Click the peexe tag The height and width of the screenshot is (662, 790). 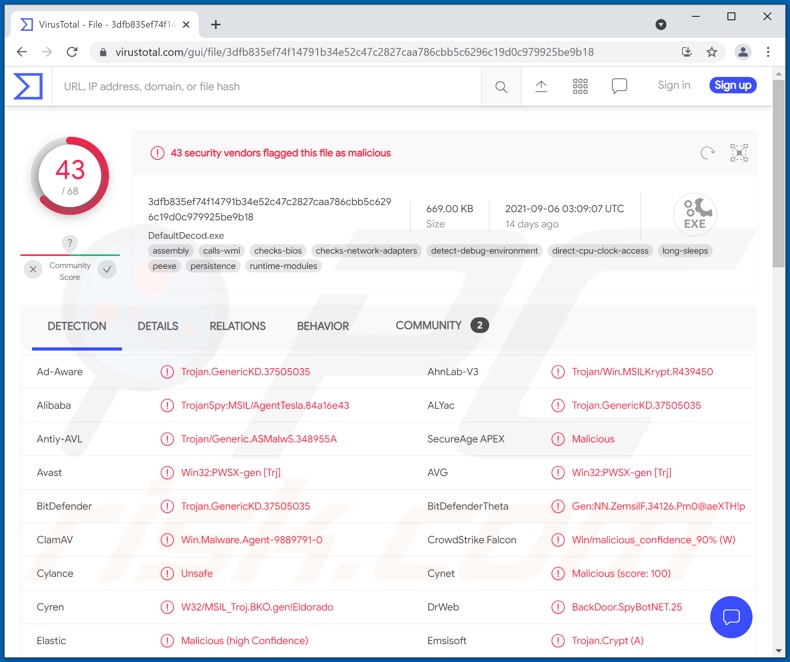[164, 266]
